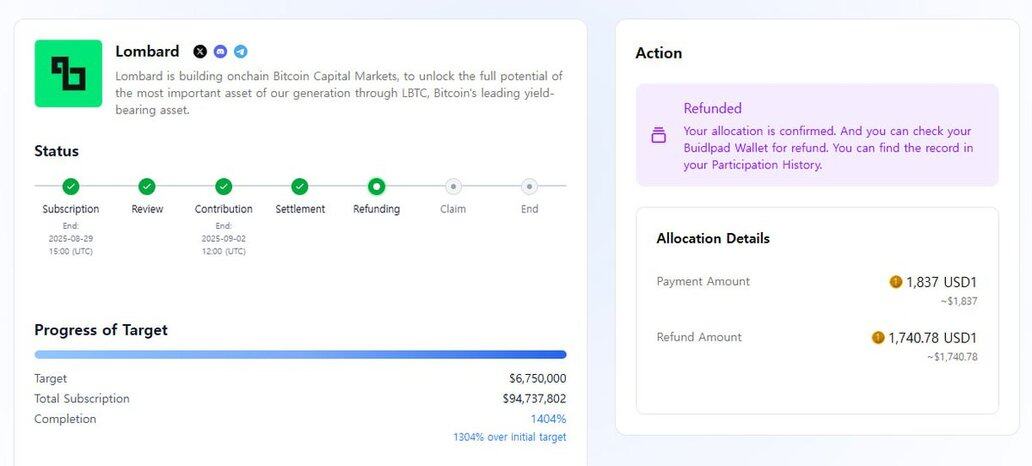Click the green Lombard logo
This screenshot has height=466, width=1032.
coord(68,73)
